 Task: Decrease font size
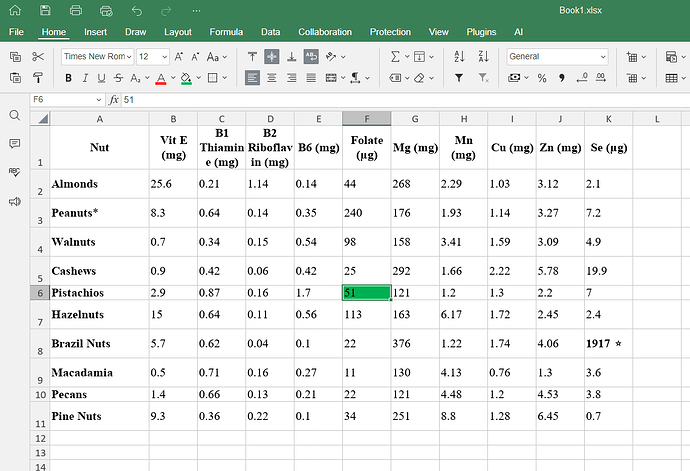195,57
